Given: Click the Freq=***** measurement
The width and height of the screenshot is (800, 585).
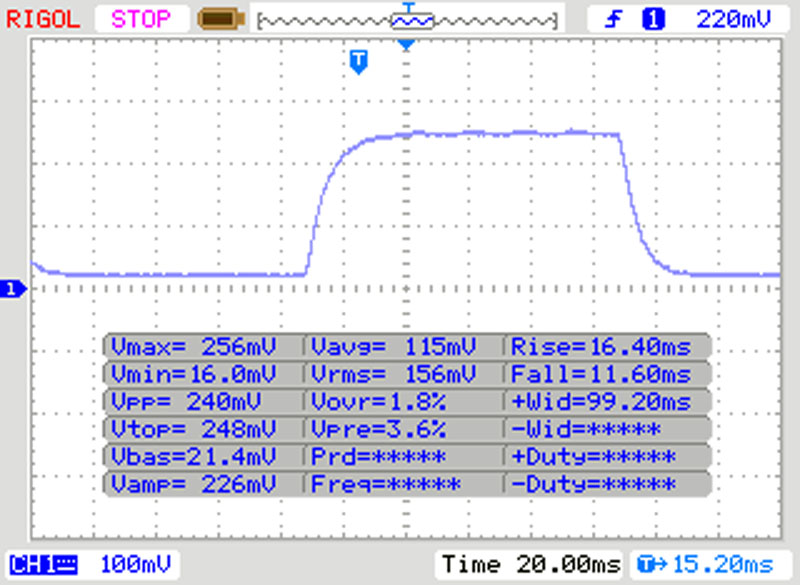Looking at the screenshot, I should point(386,485).
